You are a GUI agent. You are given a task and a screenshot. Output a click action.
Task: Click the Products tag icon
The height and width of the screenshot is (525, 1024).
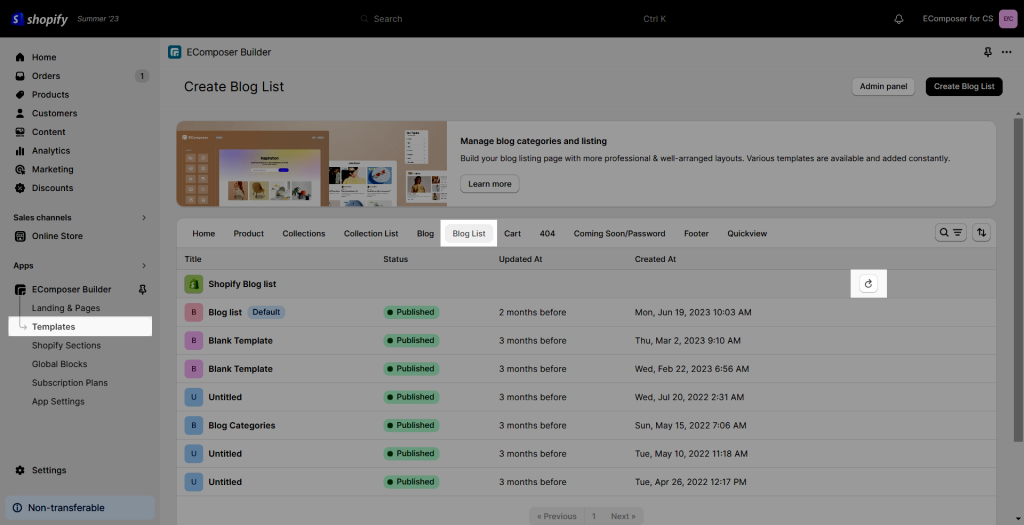coord(20,95)
